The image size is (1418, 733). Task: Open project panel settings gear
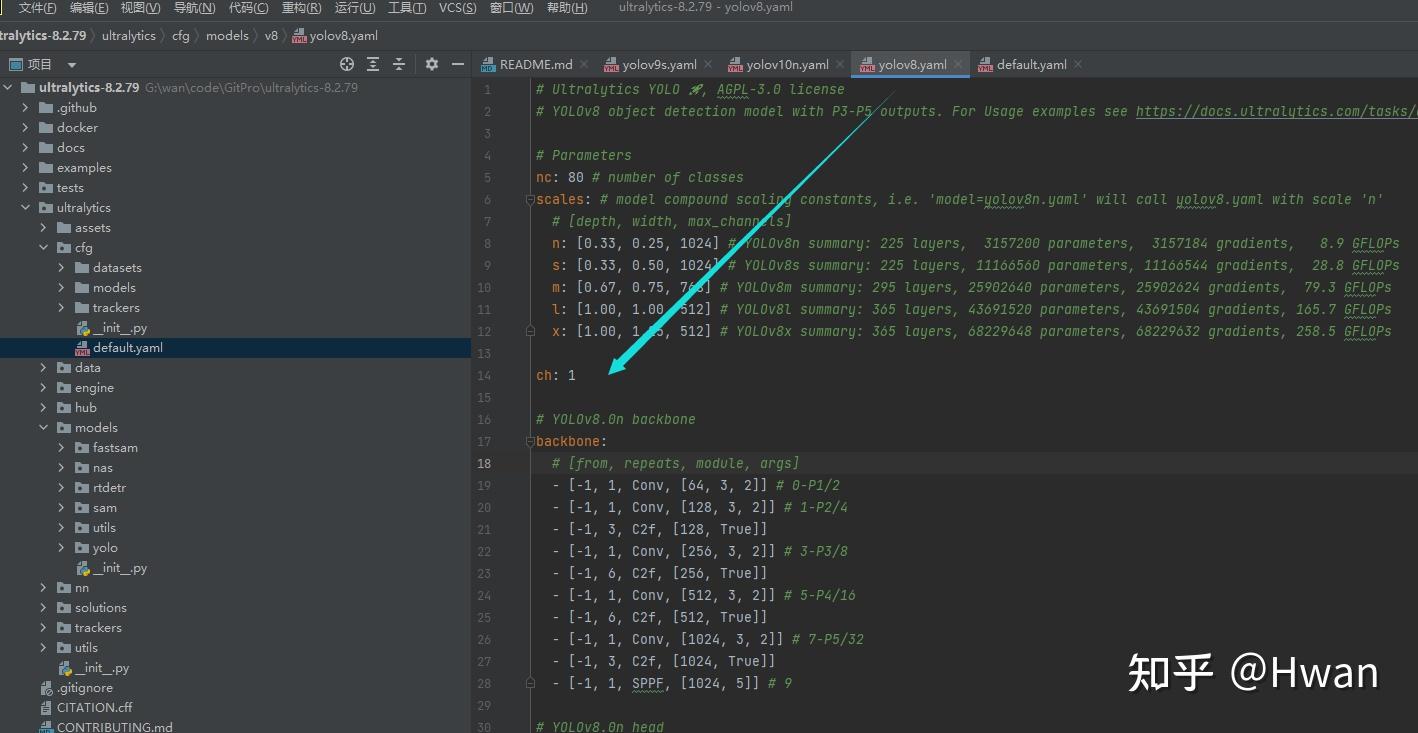pyautogui.click(x=432, y=64)
